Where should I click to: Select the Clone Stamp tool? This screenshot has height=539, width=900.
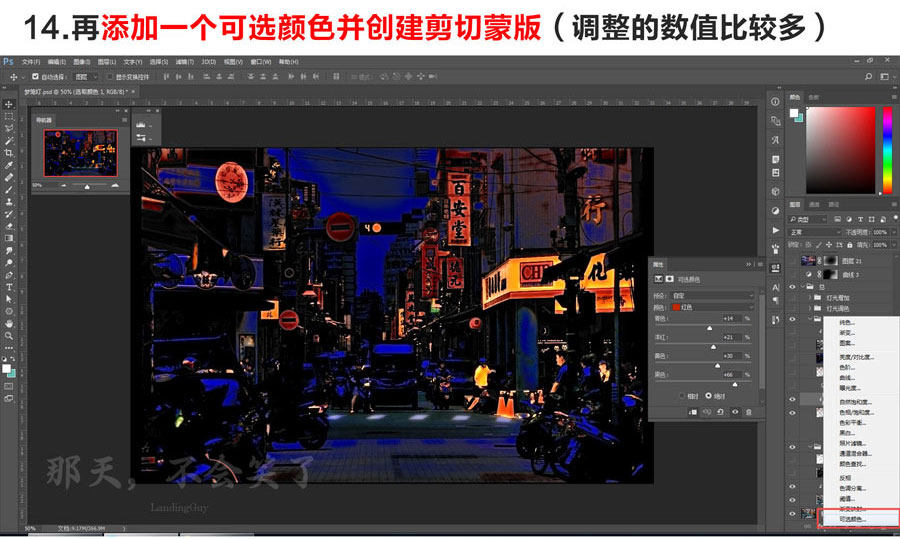[x=9, y=201]
